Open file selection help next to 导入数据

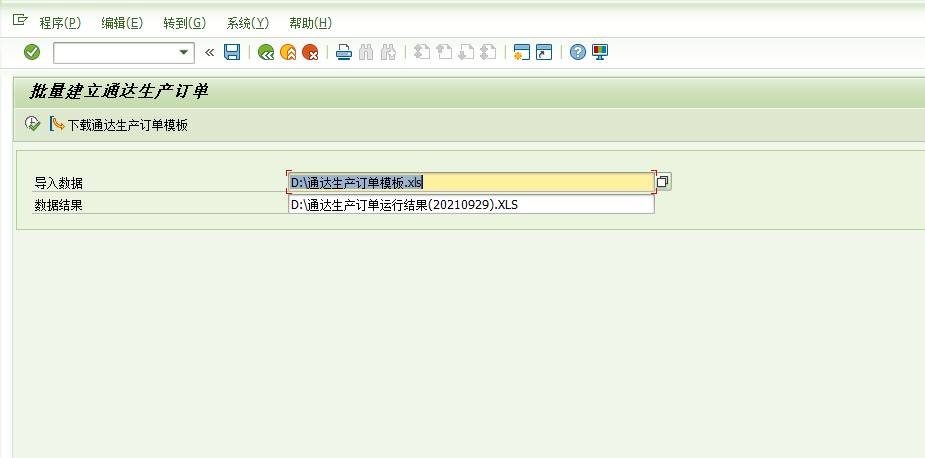663,182
